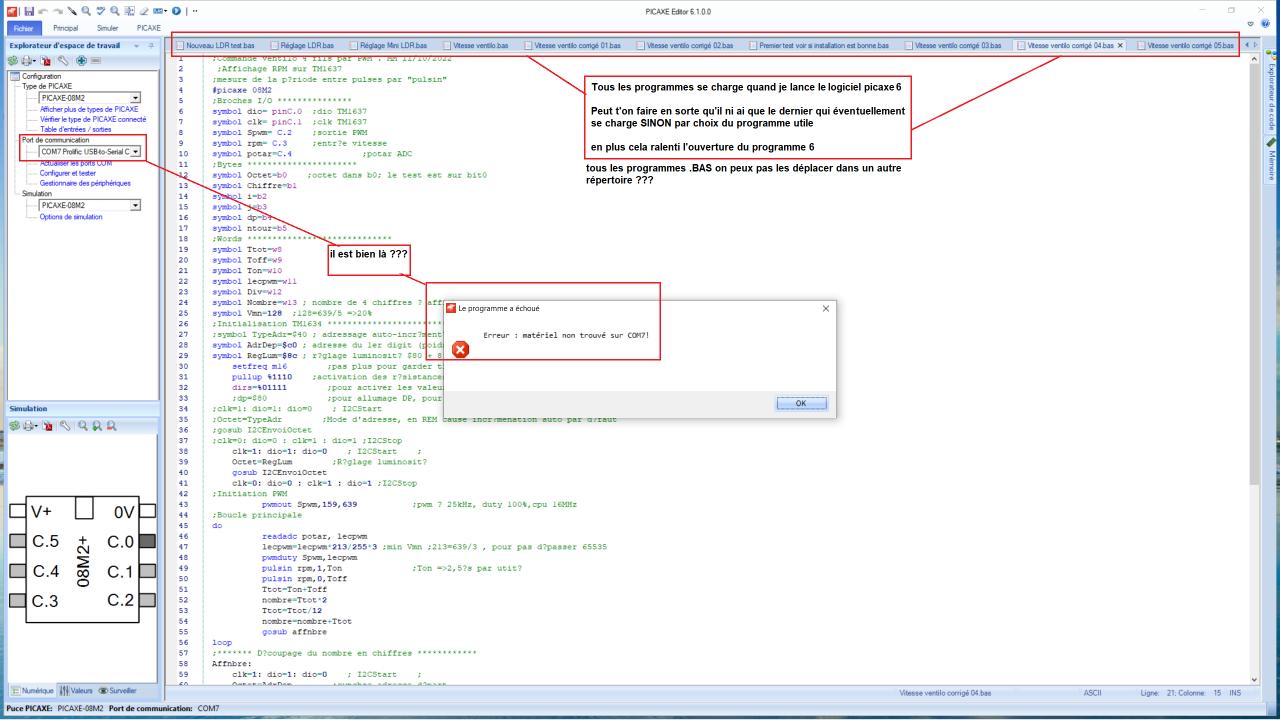Open the Vitesse ventilo corrigé 05.bas tab
Image resolution: width=1280 pixels, height=720 pixels.
coord(1184,45)
